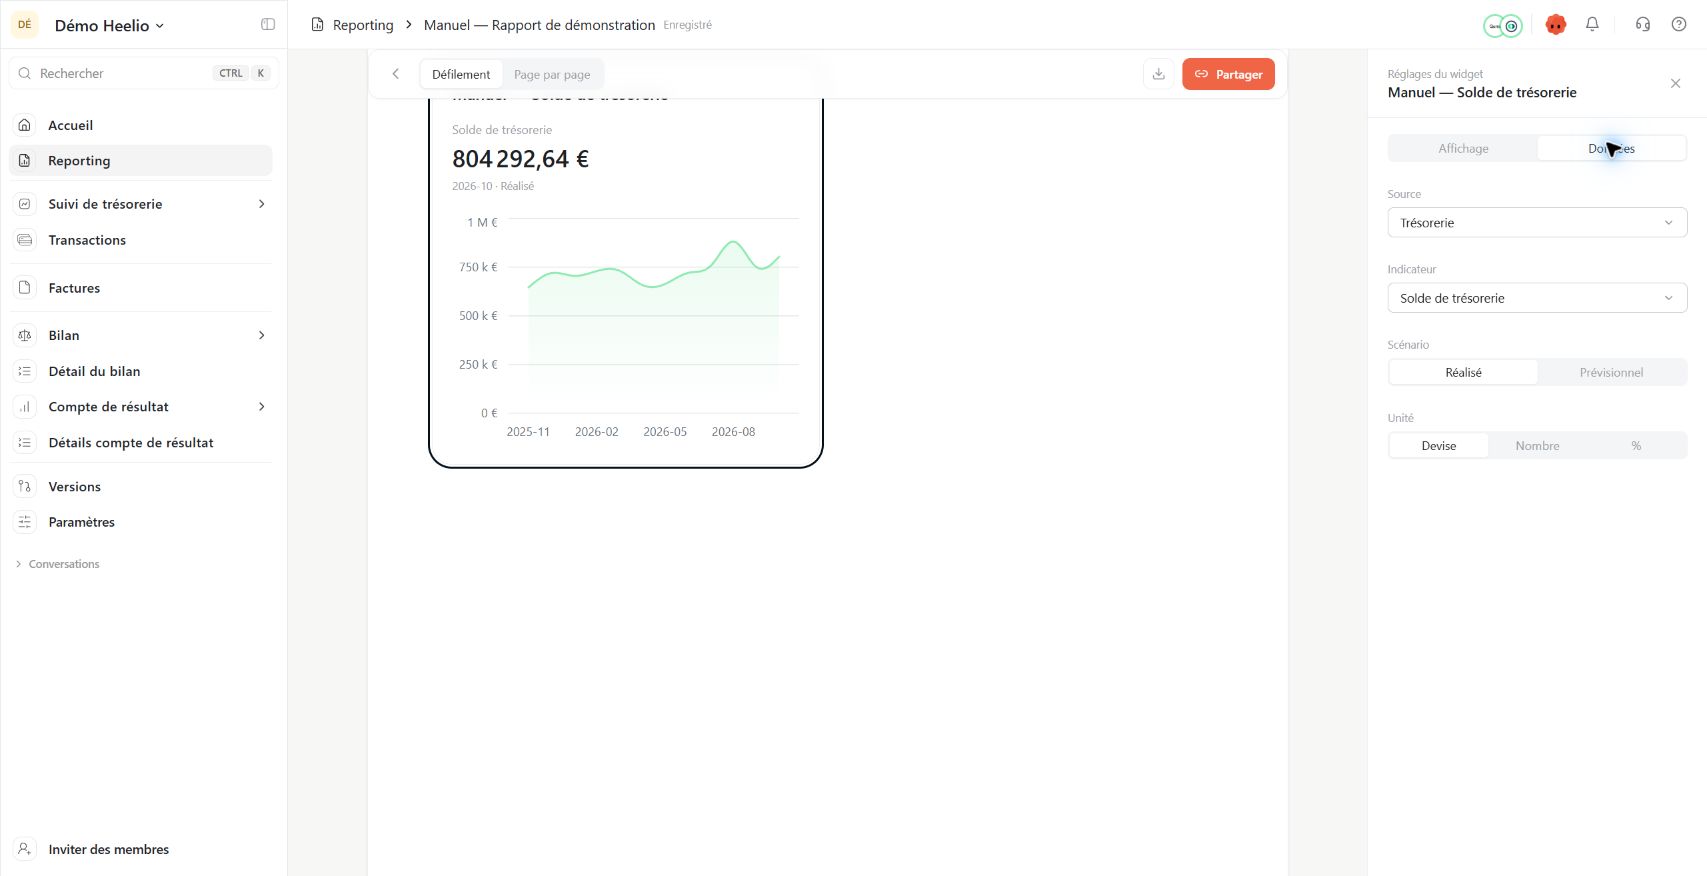The height and width of the screenshot is (876, 1707).
Task: Open the notifications bell
Action: (1592, 25)
